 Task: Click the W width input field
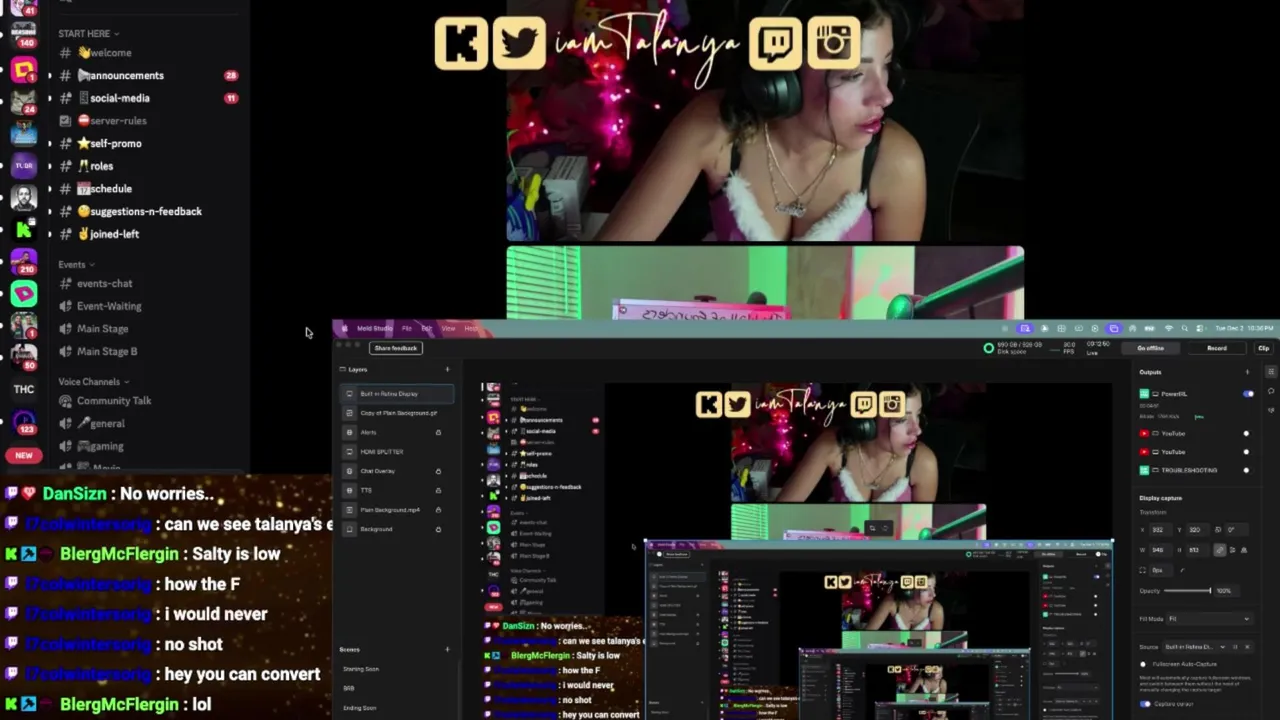(1161, 549)
